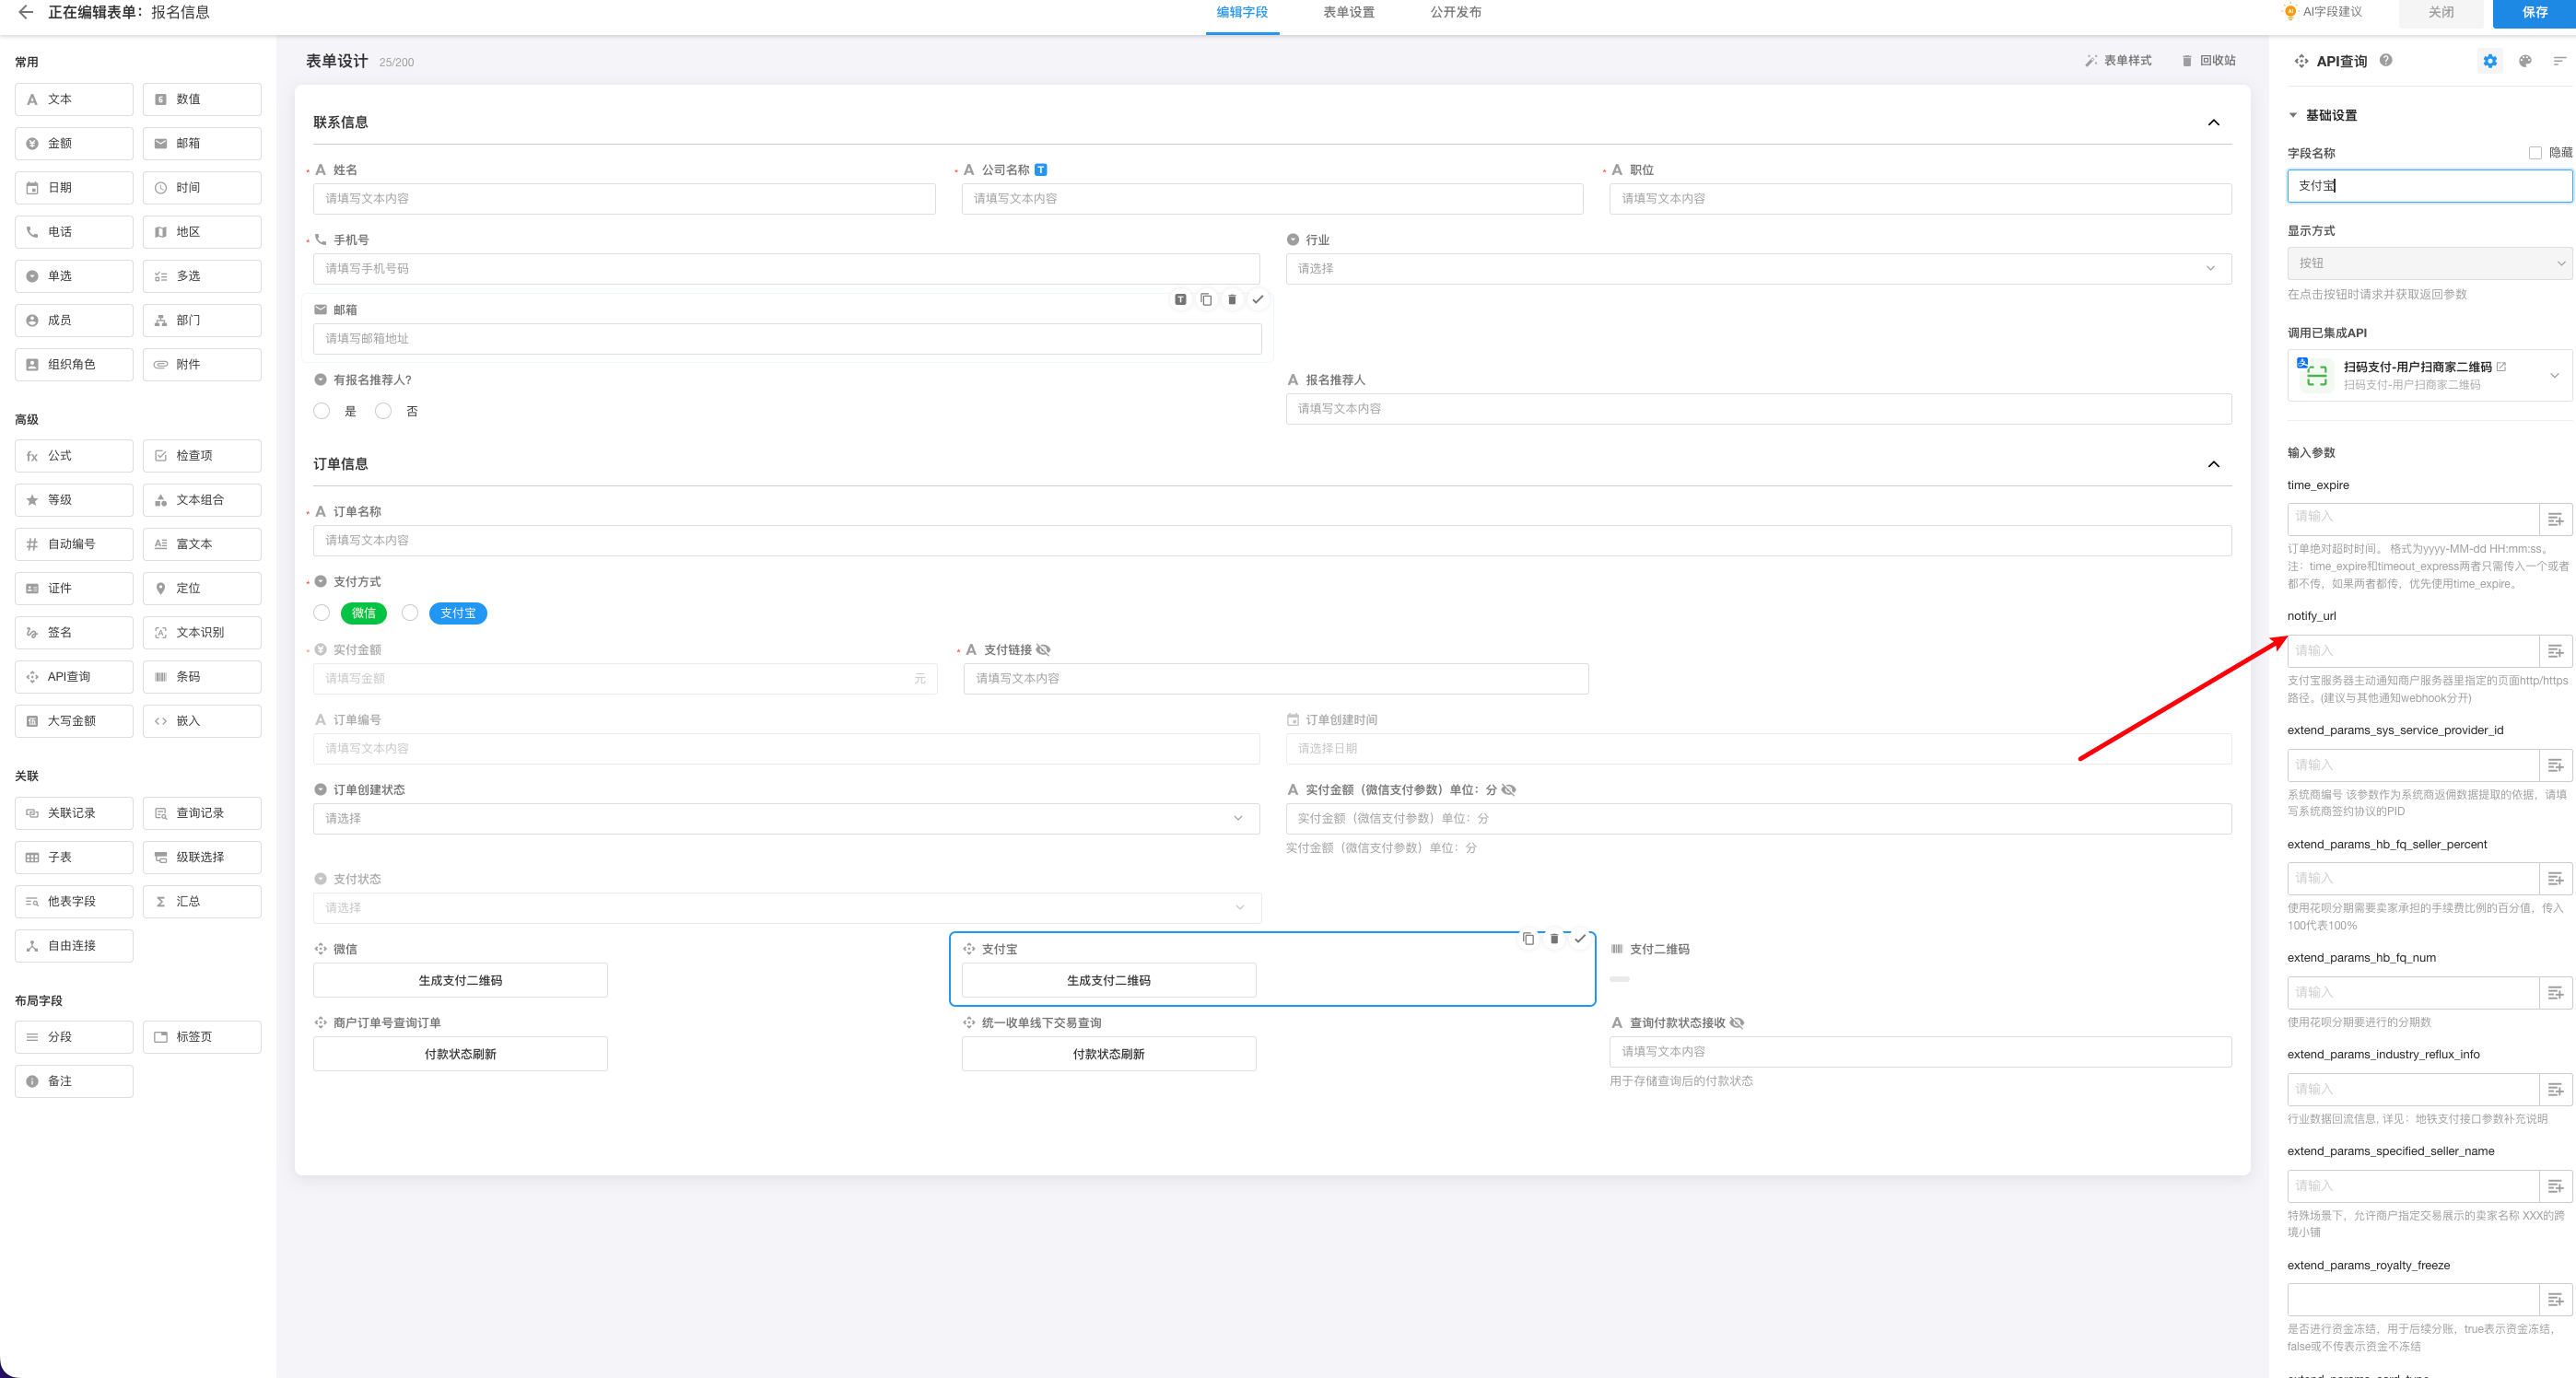
Task: Open the style palette tab in API查询 panel
Action: [x=2525, y=61]
